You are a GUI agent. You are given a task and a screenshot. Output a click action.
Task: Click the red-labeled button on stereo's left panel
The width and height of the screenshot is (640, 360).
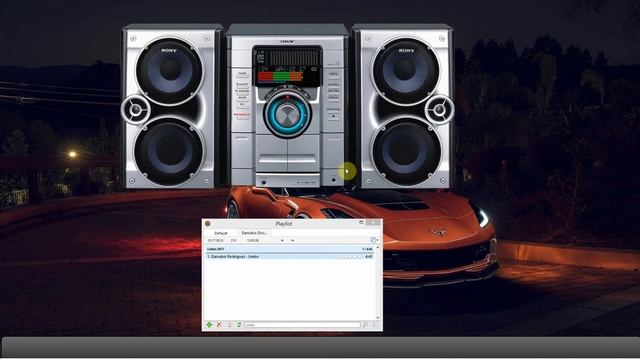pos(242,115)
